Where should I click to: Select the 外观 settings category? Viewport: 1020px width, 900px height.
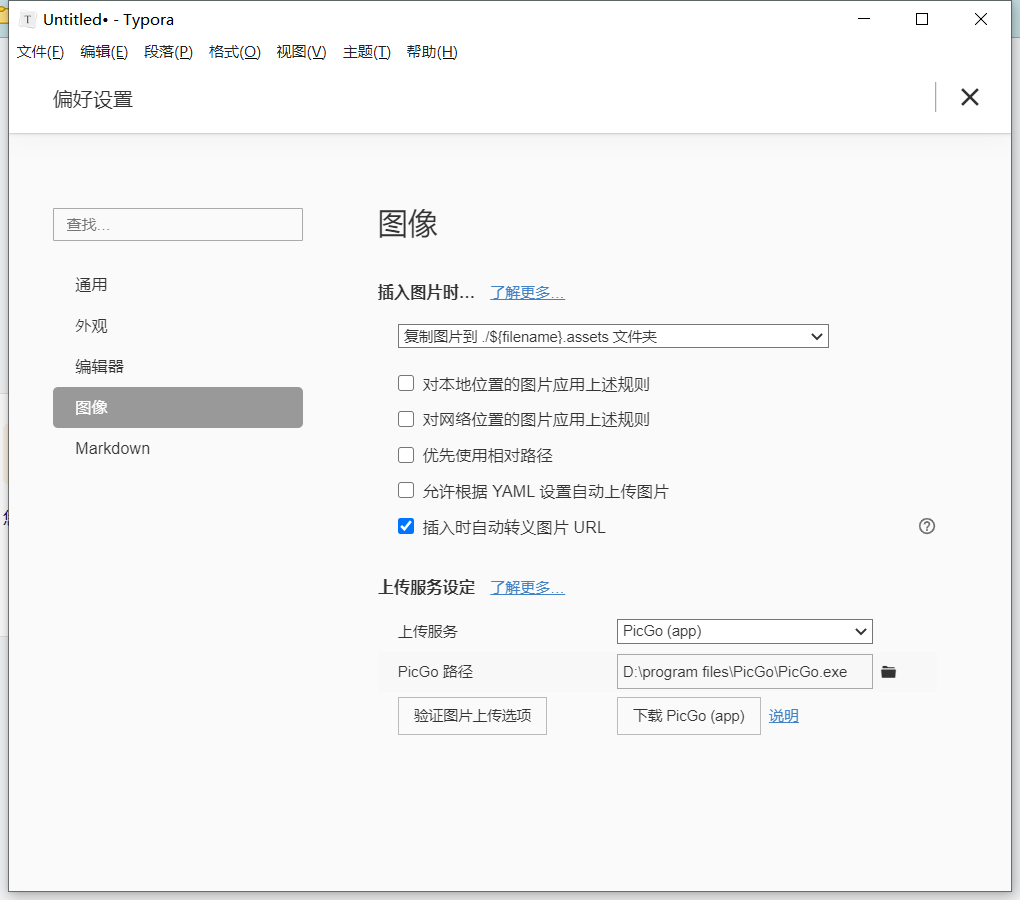click(x=178, y=326)
